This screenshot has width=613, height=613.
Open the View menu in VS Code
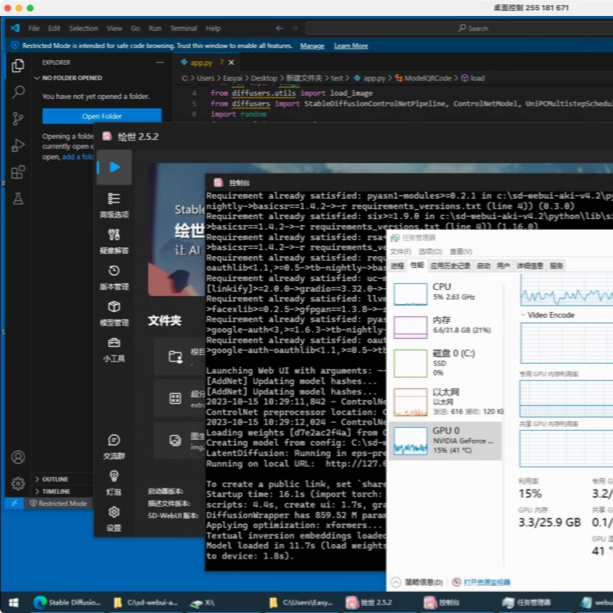[114, 28]
